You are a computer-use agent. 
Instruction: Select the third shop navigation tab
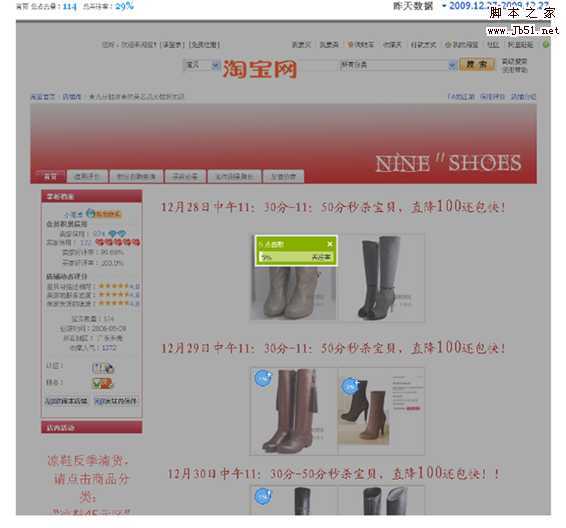(x=136, y=176)
